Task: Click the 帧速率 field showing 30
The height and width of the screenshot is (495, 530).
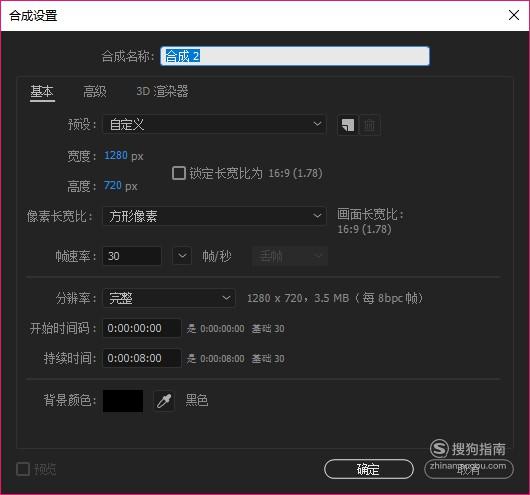Action: pos(132,256)
